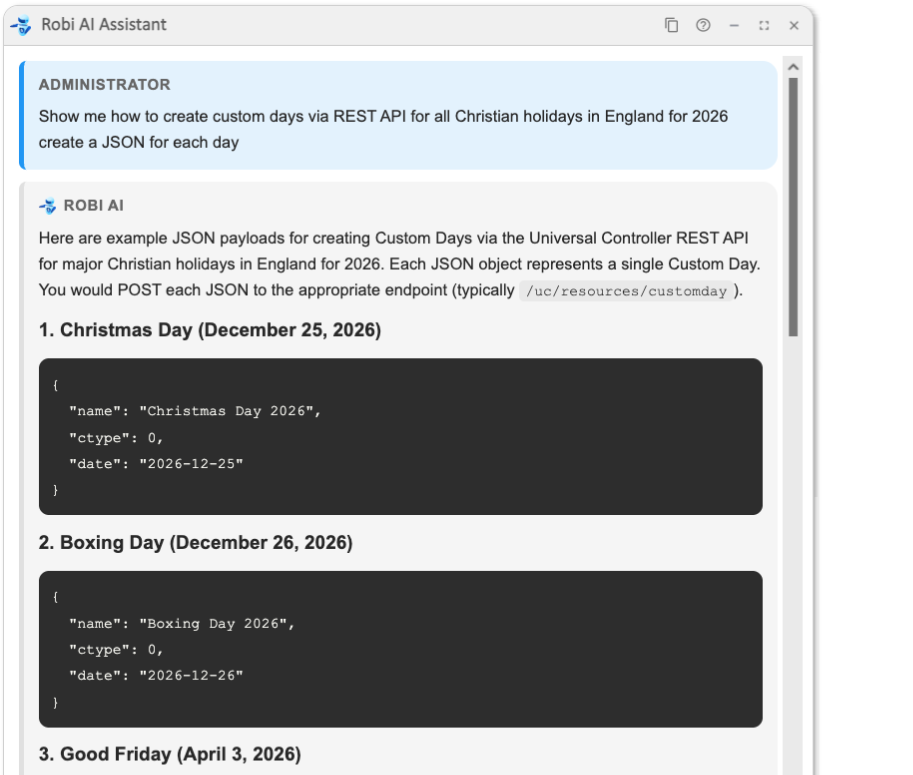
Task: Click the Robi AI avatar icon in response
Action: tap(47, 206)
